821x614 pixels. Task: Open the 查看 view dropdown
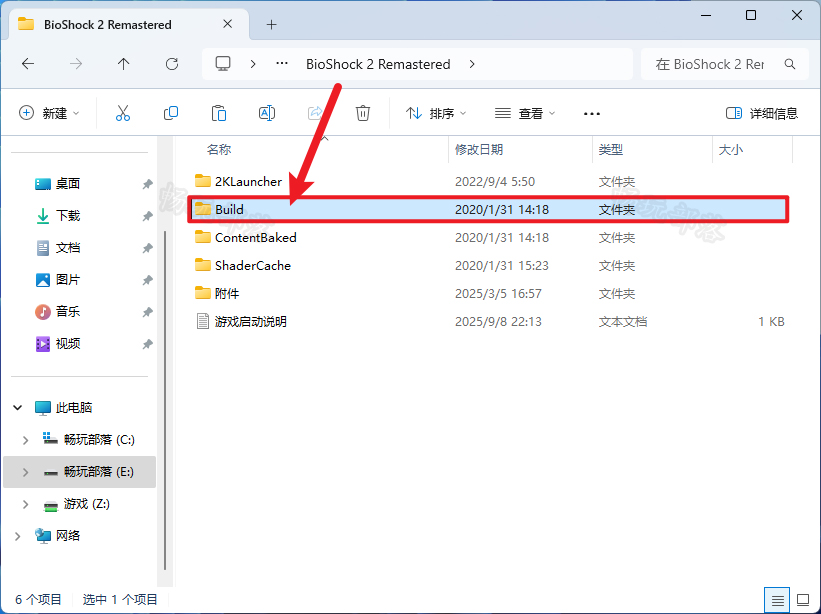(x=525, y=113)
